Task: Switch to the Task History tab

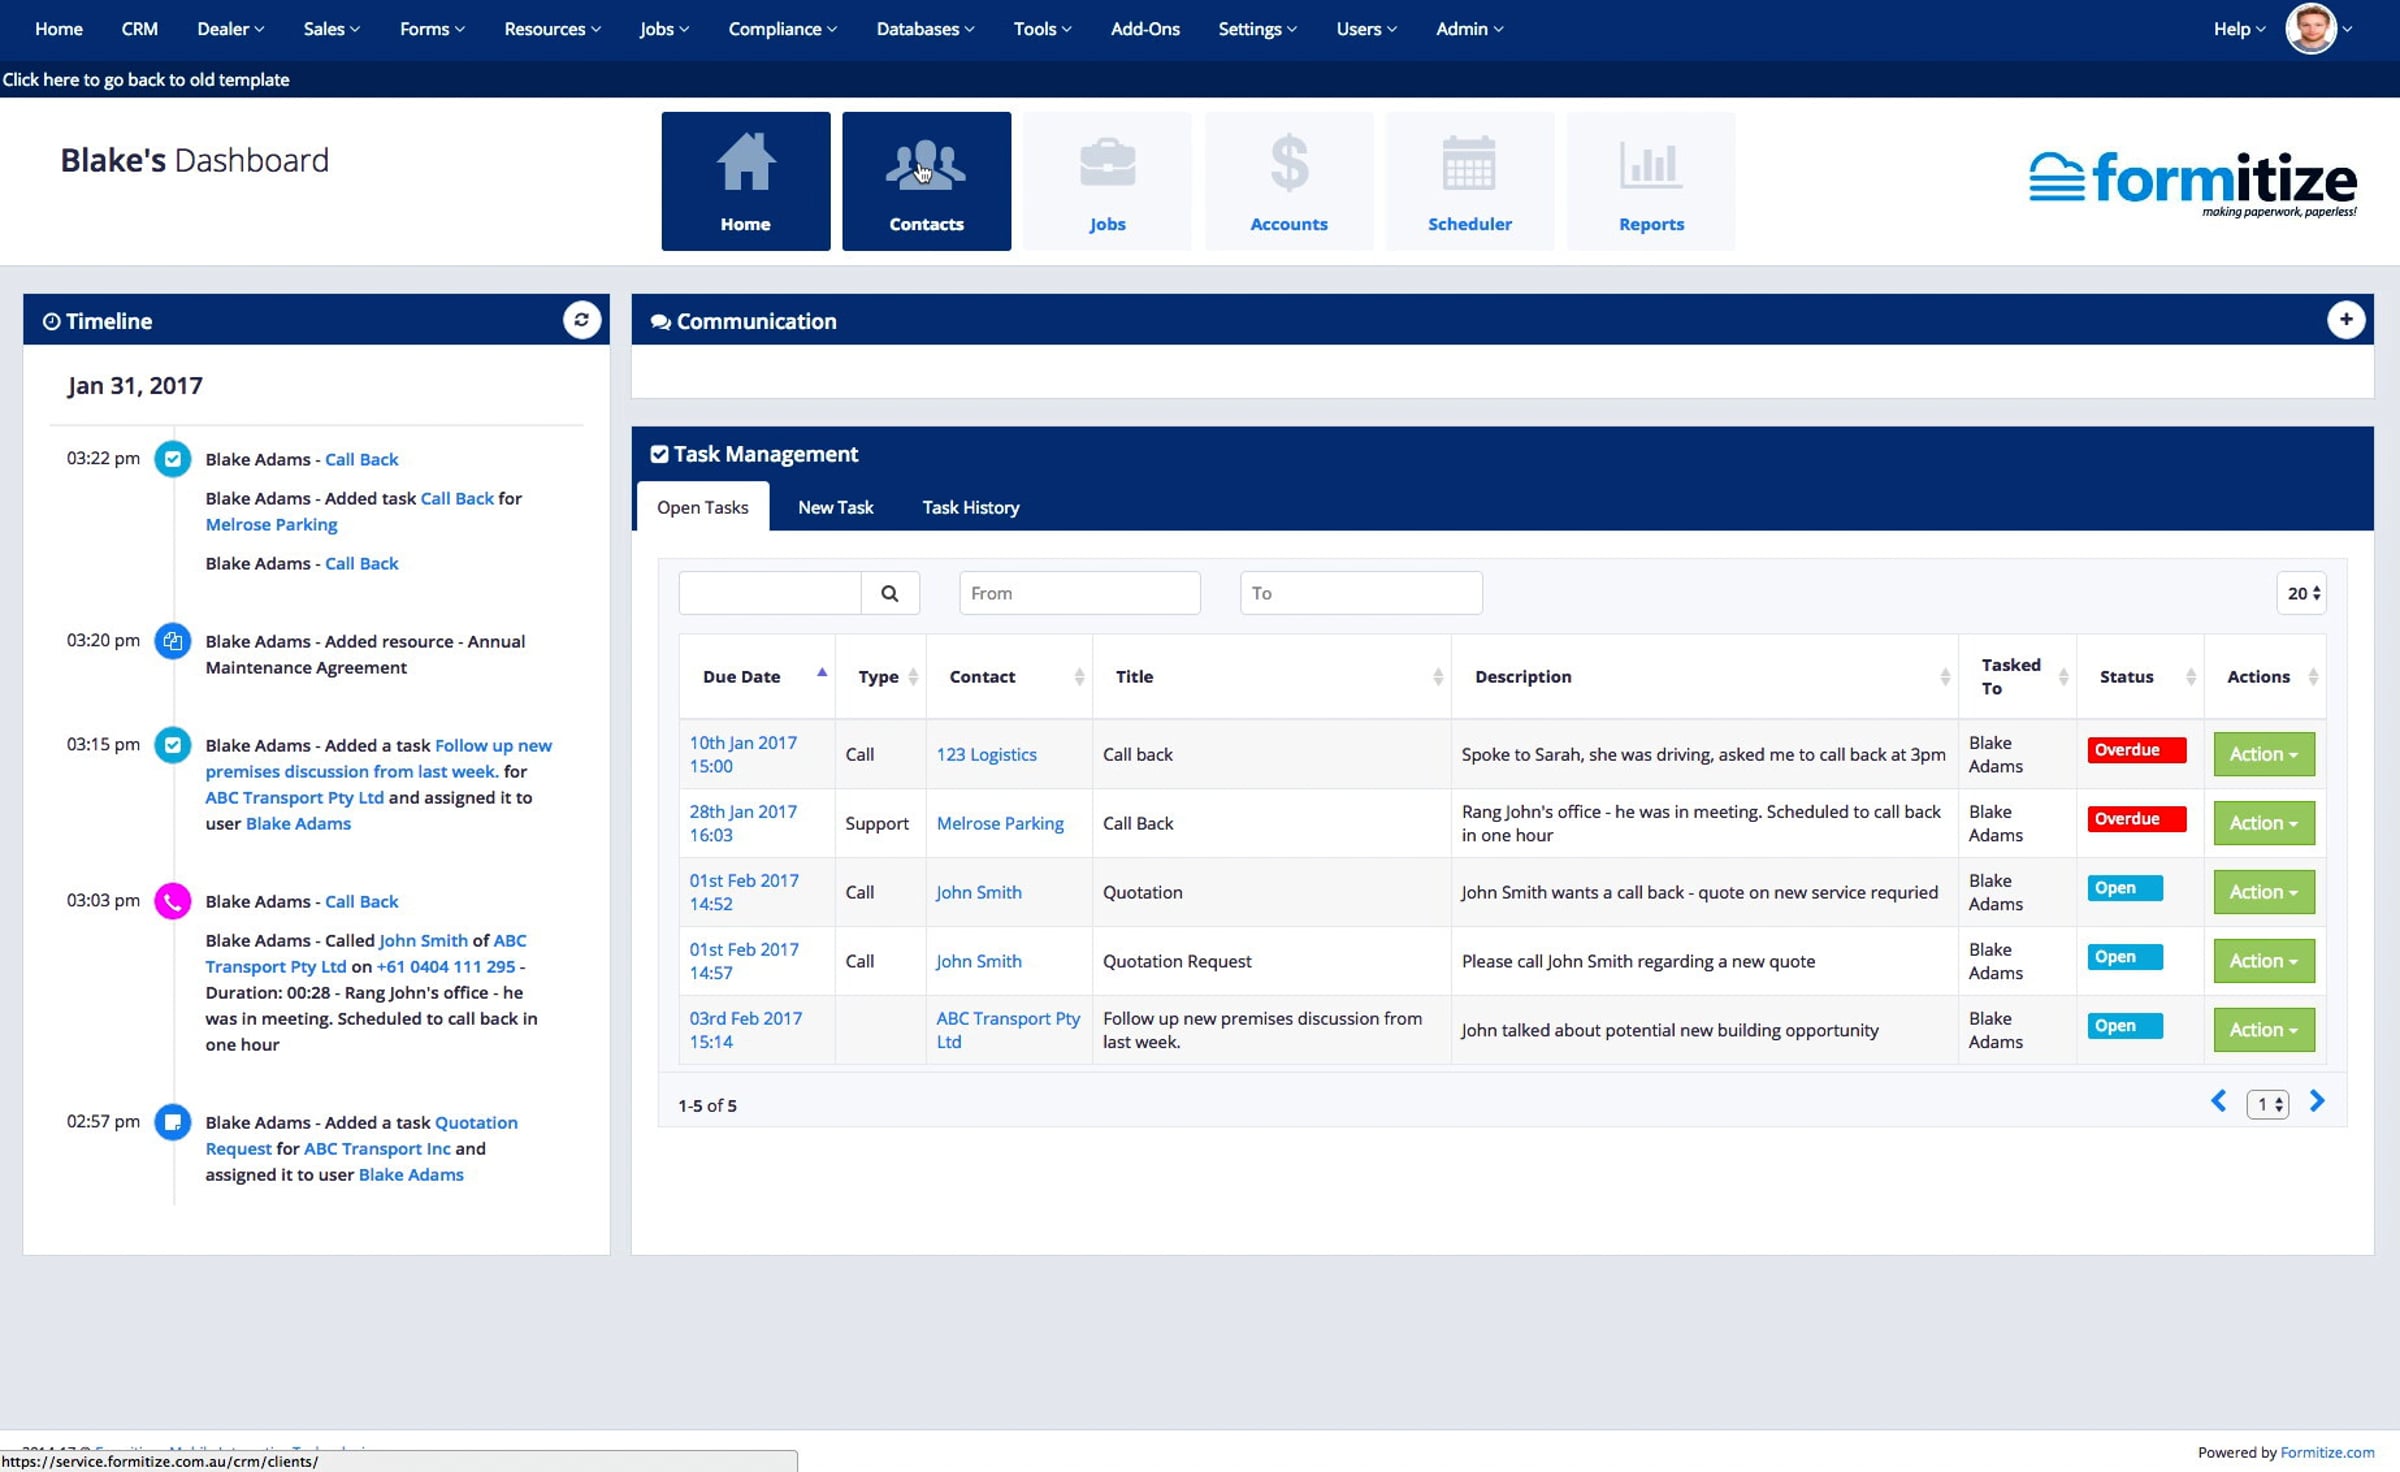Action: (970, 507)
